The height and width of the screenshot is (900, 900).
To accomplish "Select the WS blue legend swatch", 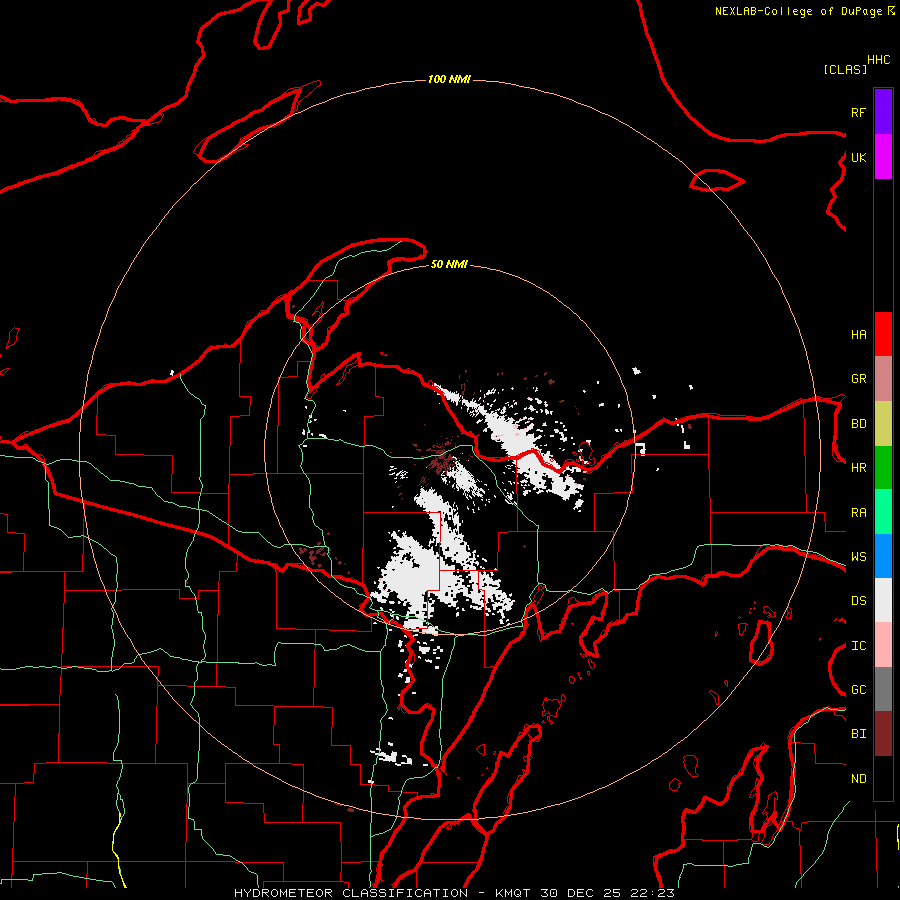I will coord(883,556).
